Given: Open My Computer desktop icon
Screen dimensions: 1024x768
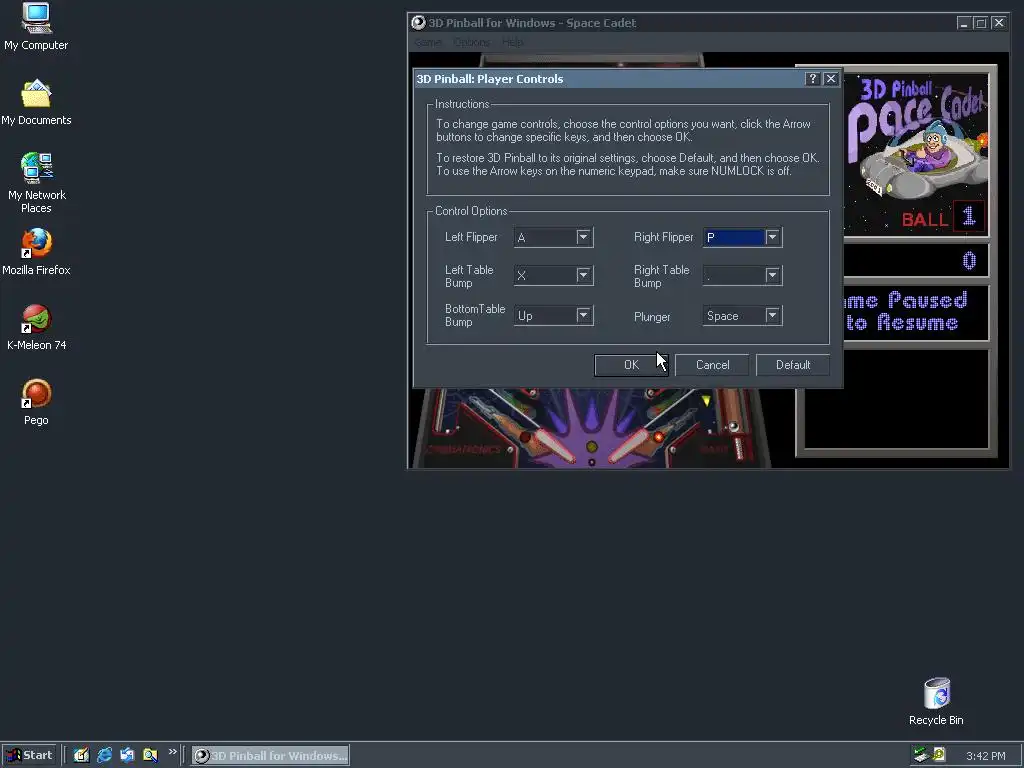Looking at the screenshot, I should 36,27.
